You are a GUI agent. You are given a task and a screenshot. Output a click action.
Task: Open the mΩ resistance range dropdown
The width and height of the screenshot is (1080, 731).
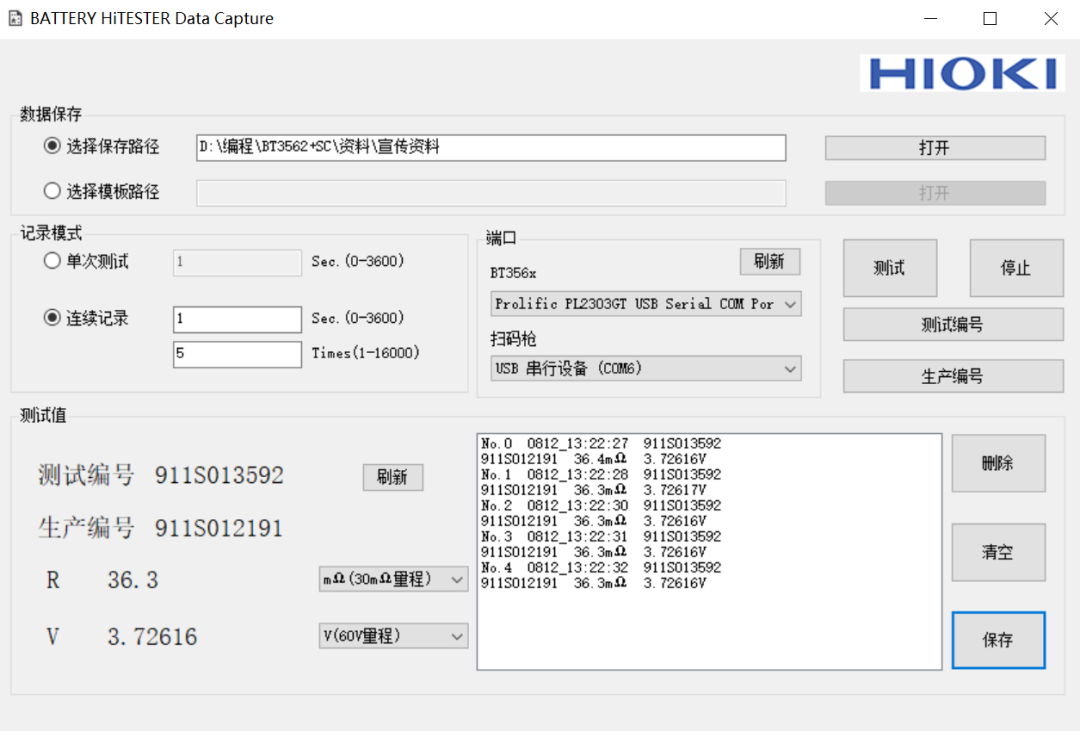393,580
